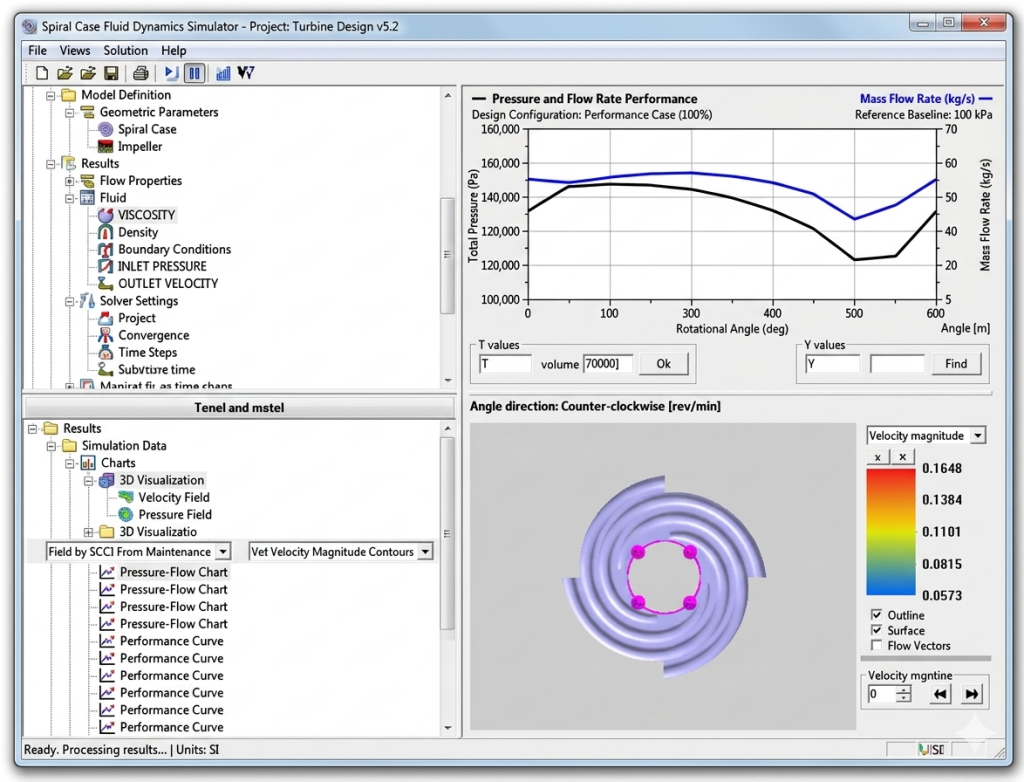Click the print toolbar icon

coord(140,73)
